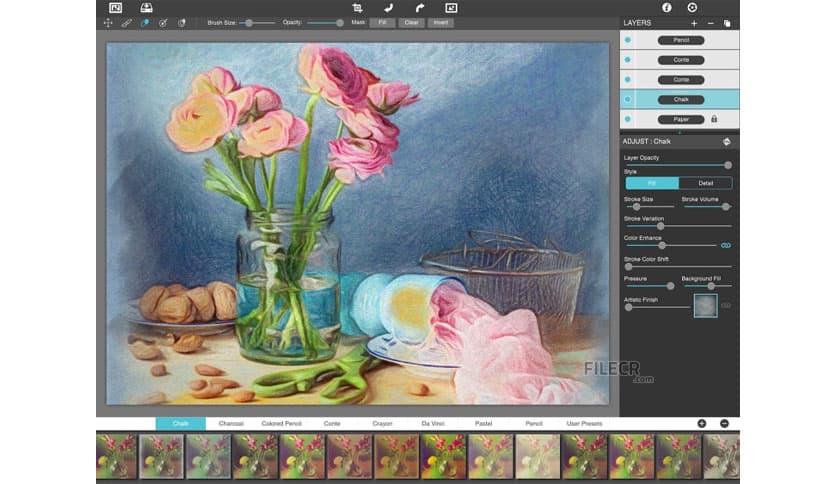
Task: Open the Da Vinci preset tab
Action: point(433,423)
